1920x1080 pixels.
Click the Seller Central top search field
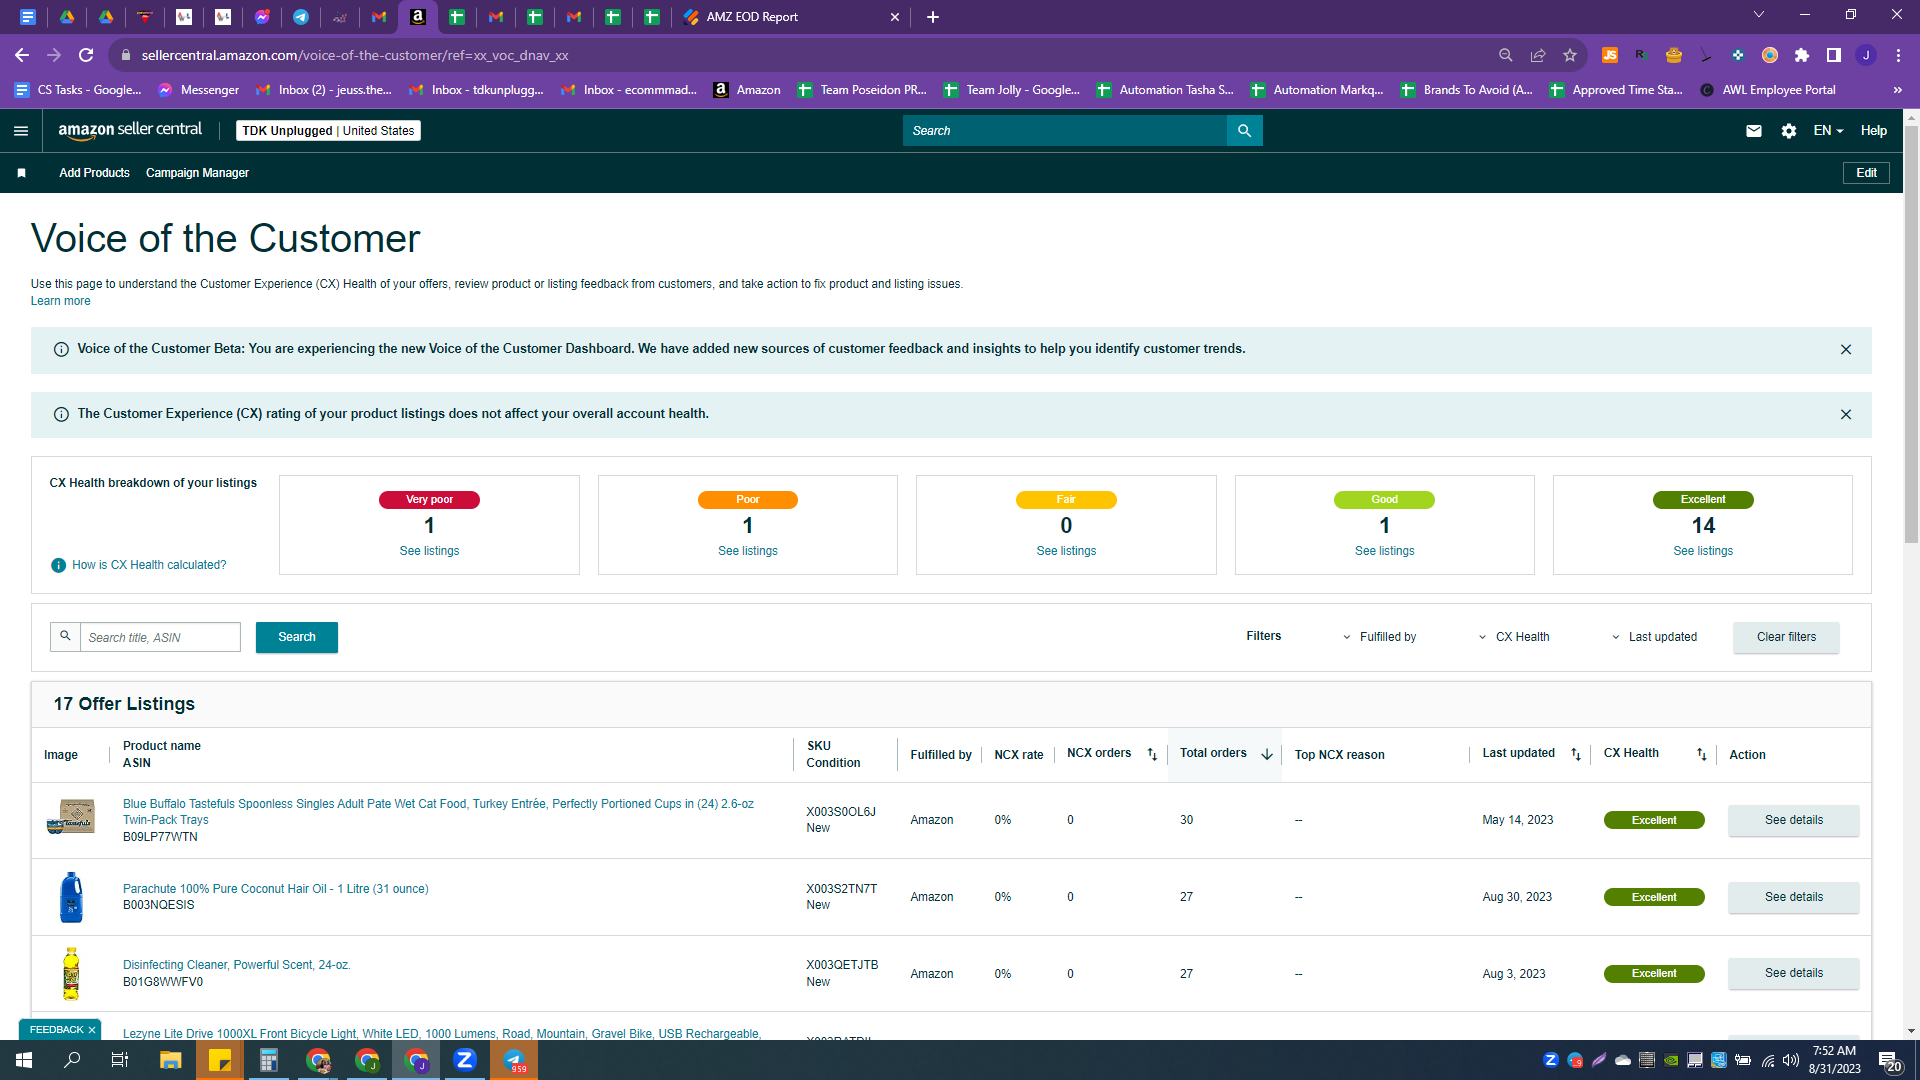[x=1065, y=131]
